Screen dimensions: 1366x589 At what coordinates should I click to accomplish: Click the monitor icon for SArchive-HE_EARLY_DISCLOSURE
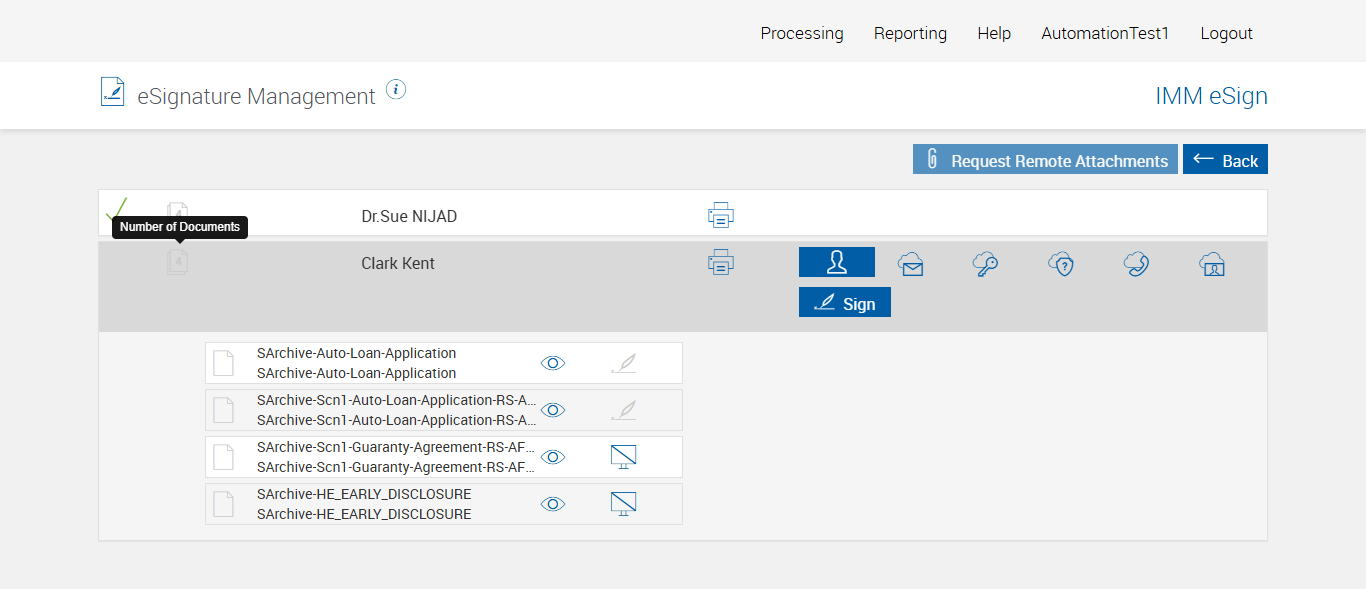623,504
